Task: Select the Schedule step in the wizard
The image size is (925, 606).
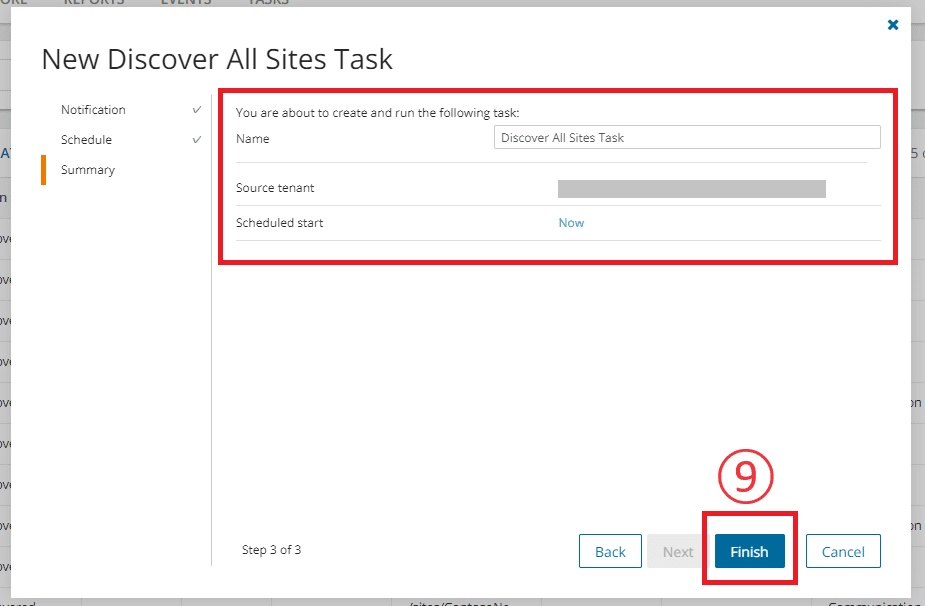Action: click(x=87, y=139)
